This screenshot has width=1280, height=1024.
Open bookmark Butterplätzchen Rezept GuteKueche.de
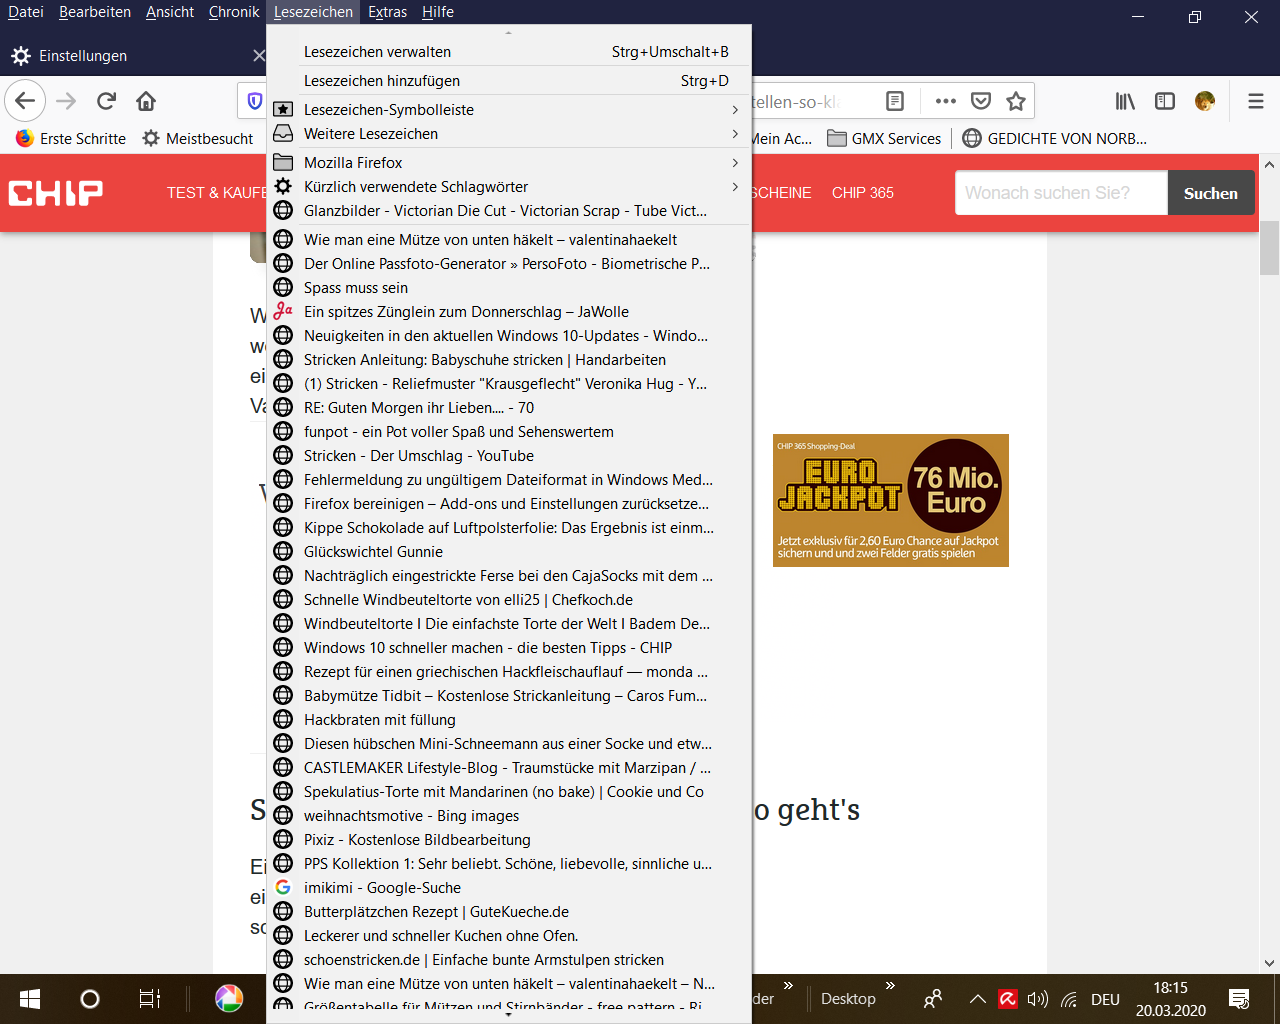509,912
